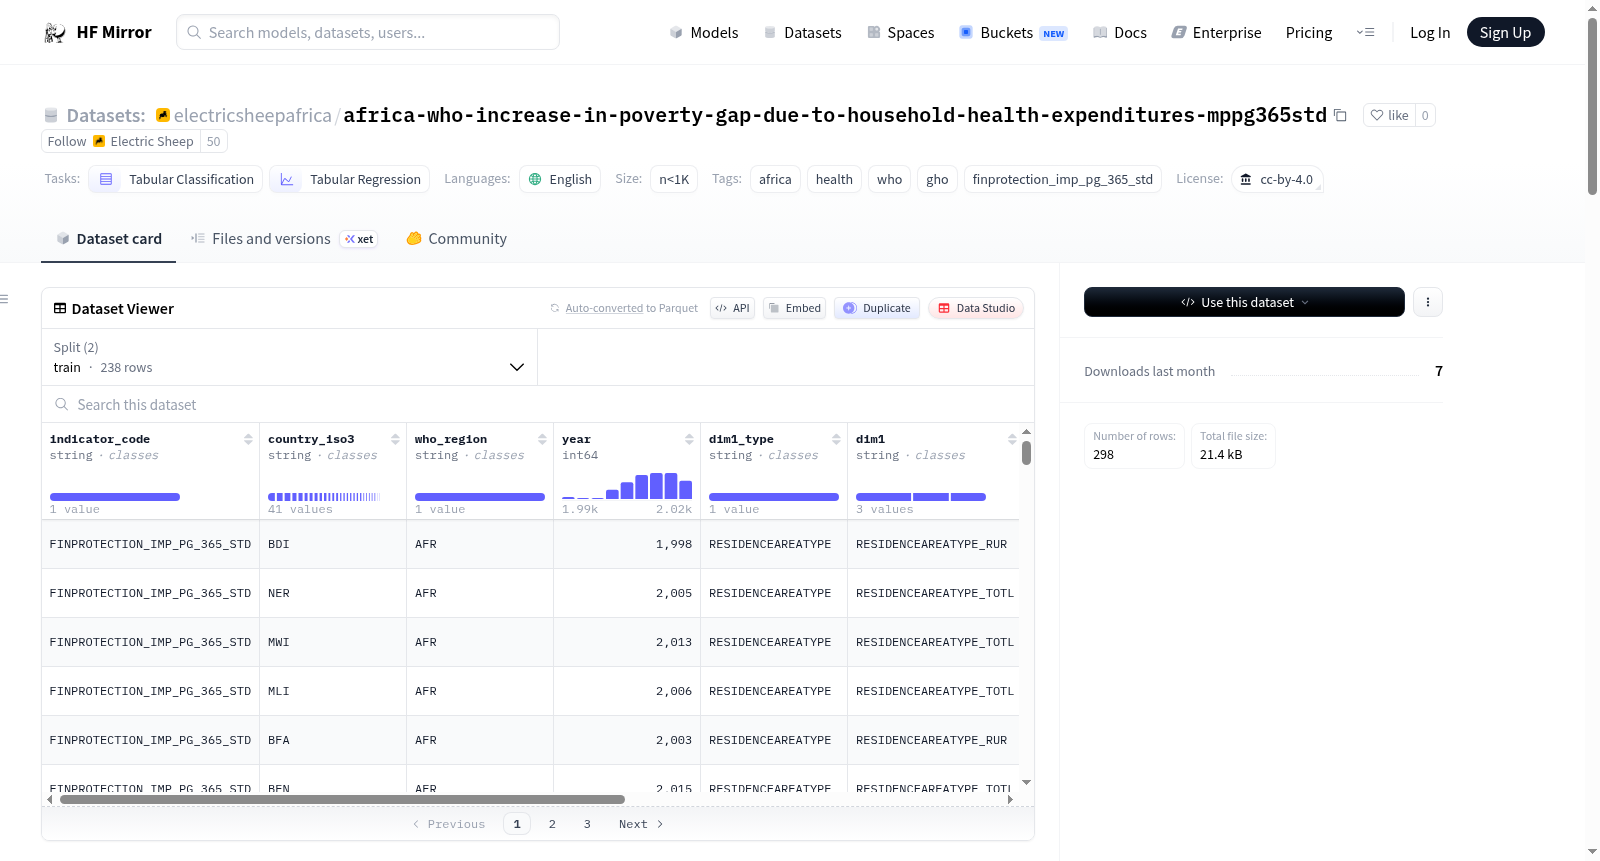Click the sort icon on indicator_code column
This screenshot has width=1600, height=861.
click(x=248, y=439)
